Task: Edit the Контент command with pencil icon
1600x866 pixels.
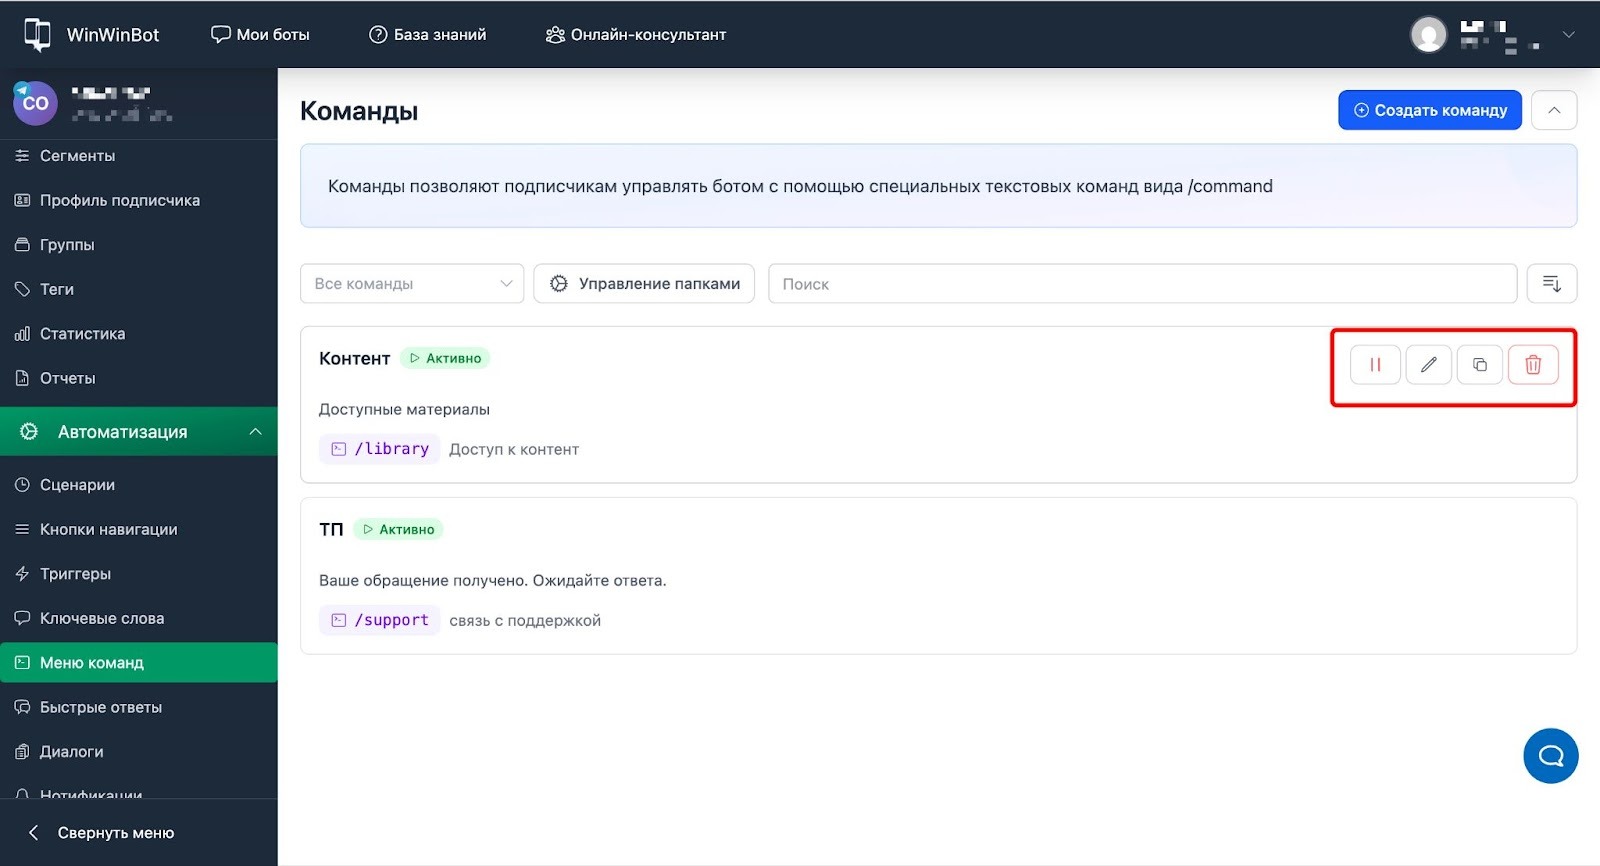Action: pos(1428,365)
